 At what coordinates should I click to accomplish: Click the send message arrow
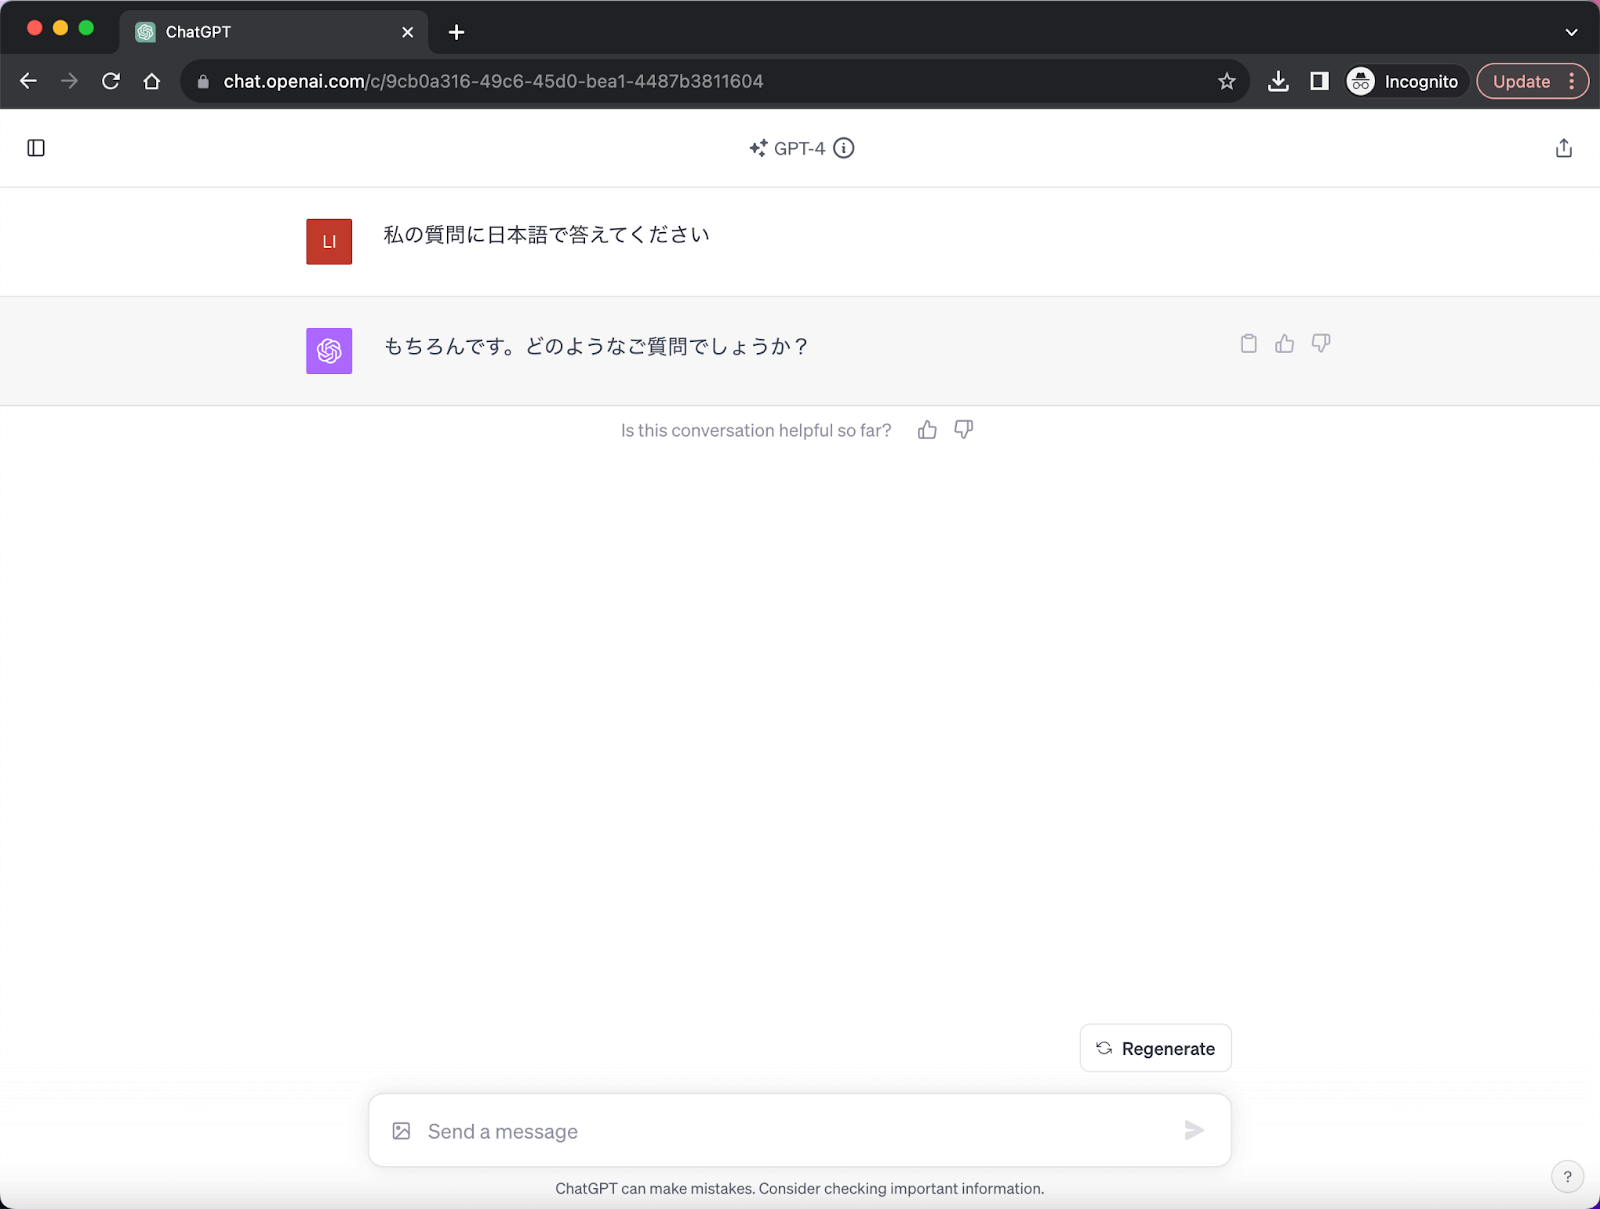pos(1194,1130)
